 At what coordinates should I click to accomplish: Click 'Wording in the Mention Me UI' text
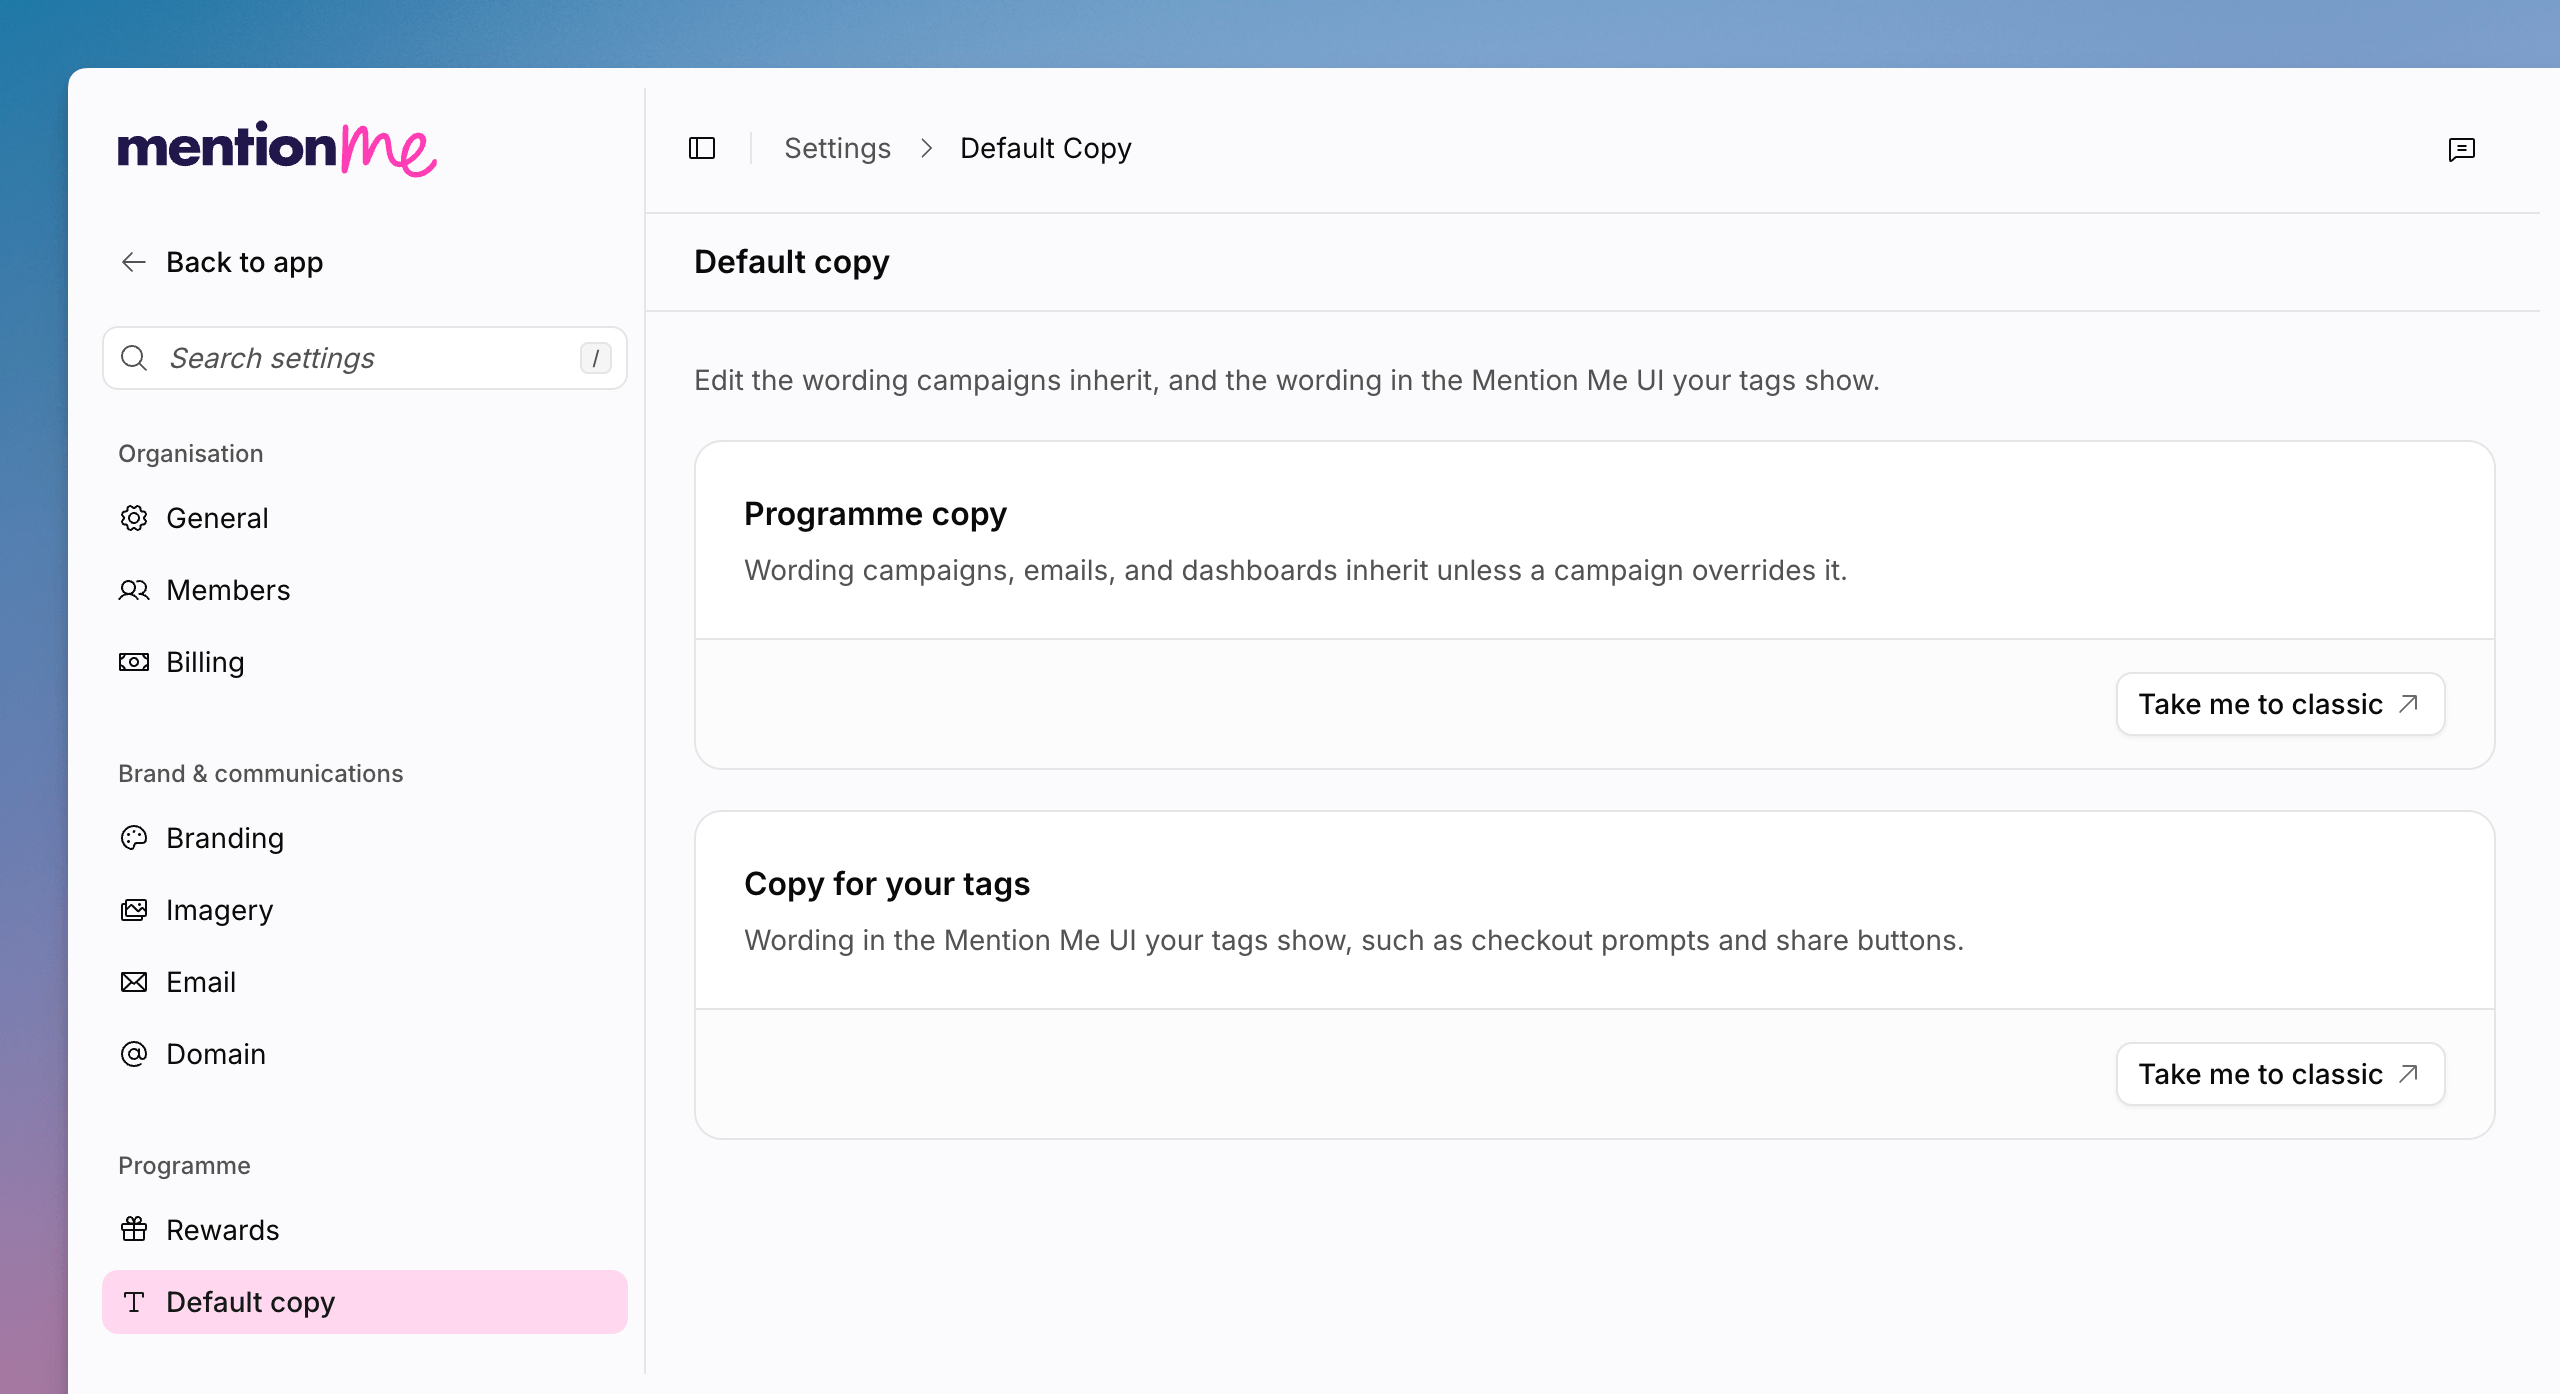[x=1354, y=940]
